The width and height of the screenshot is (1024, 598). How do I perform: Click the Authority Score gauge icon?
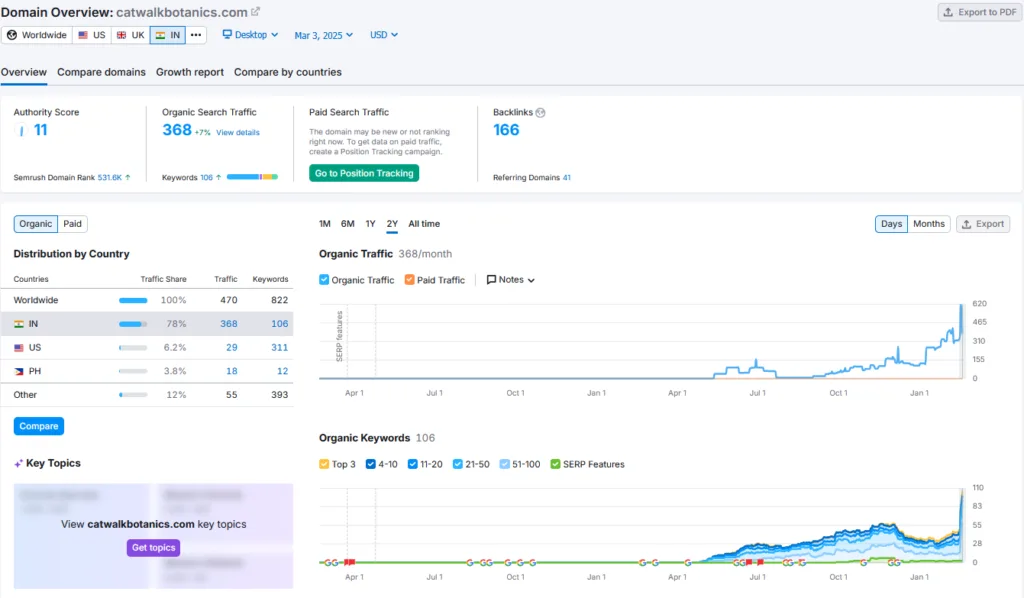point(21,131)
